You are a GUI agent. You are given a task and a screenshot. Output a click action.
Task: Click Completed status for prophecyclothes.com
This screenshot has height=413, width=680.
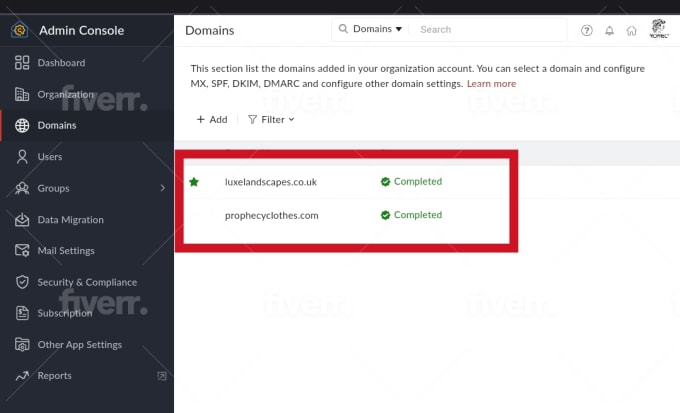point(418,215)
